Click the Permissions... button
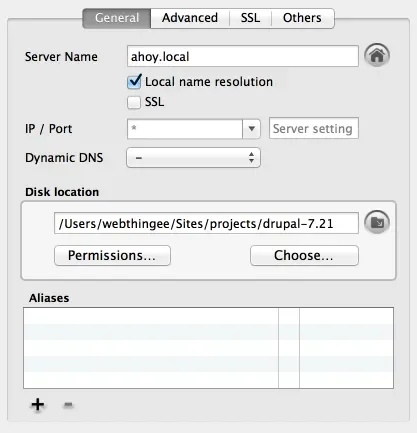This screenshot has width=417, height=433. [x=112, y=256]
